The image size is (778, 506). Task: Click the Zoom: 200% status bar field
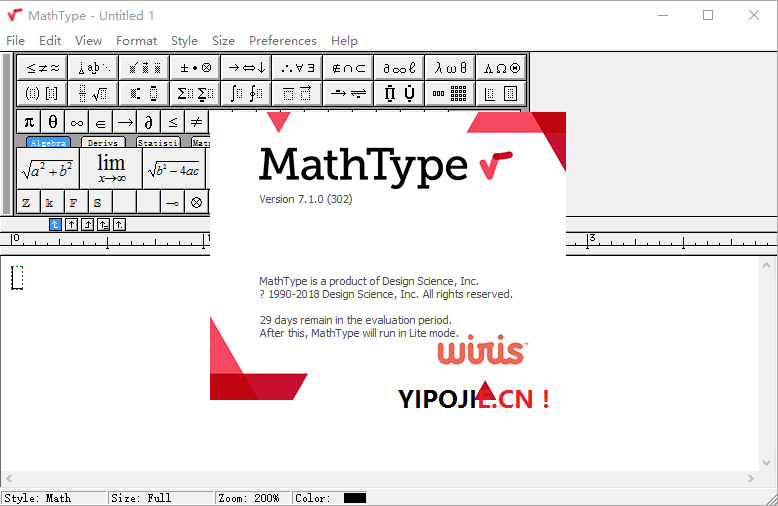(x=253, y=498)
